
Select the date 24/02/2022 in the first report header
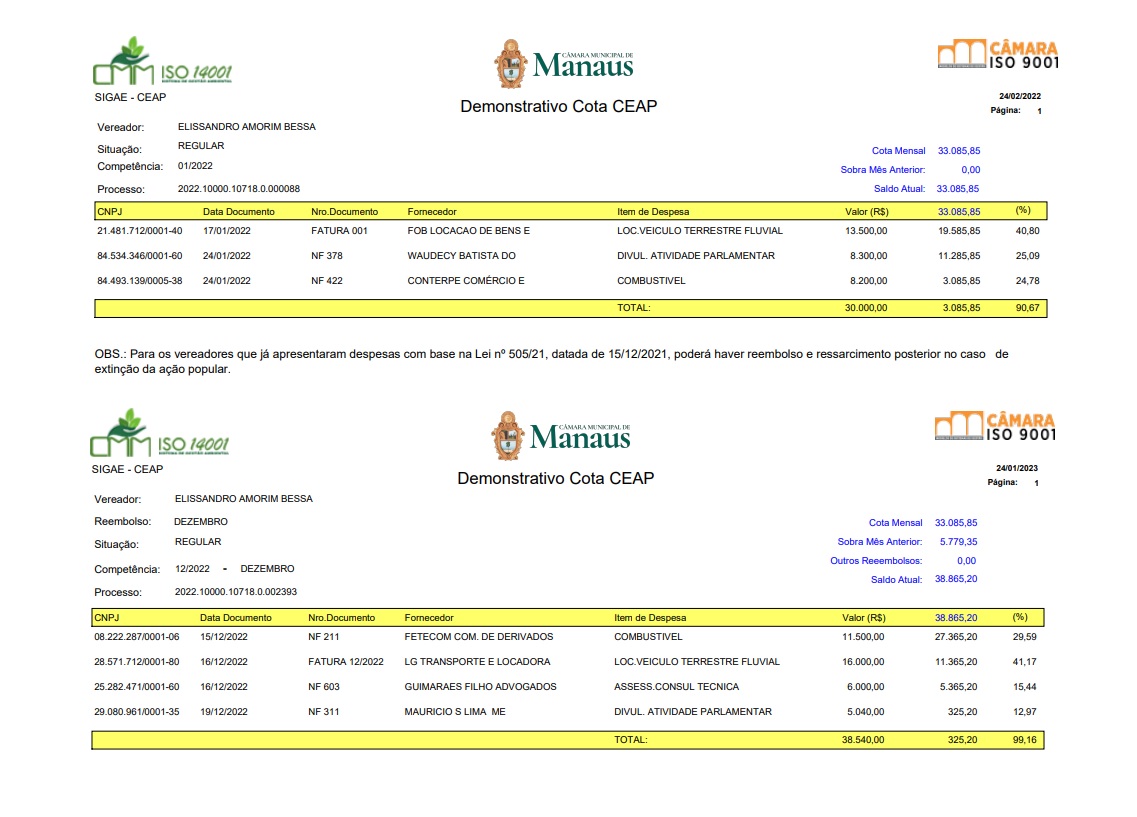point(1020,96)
